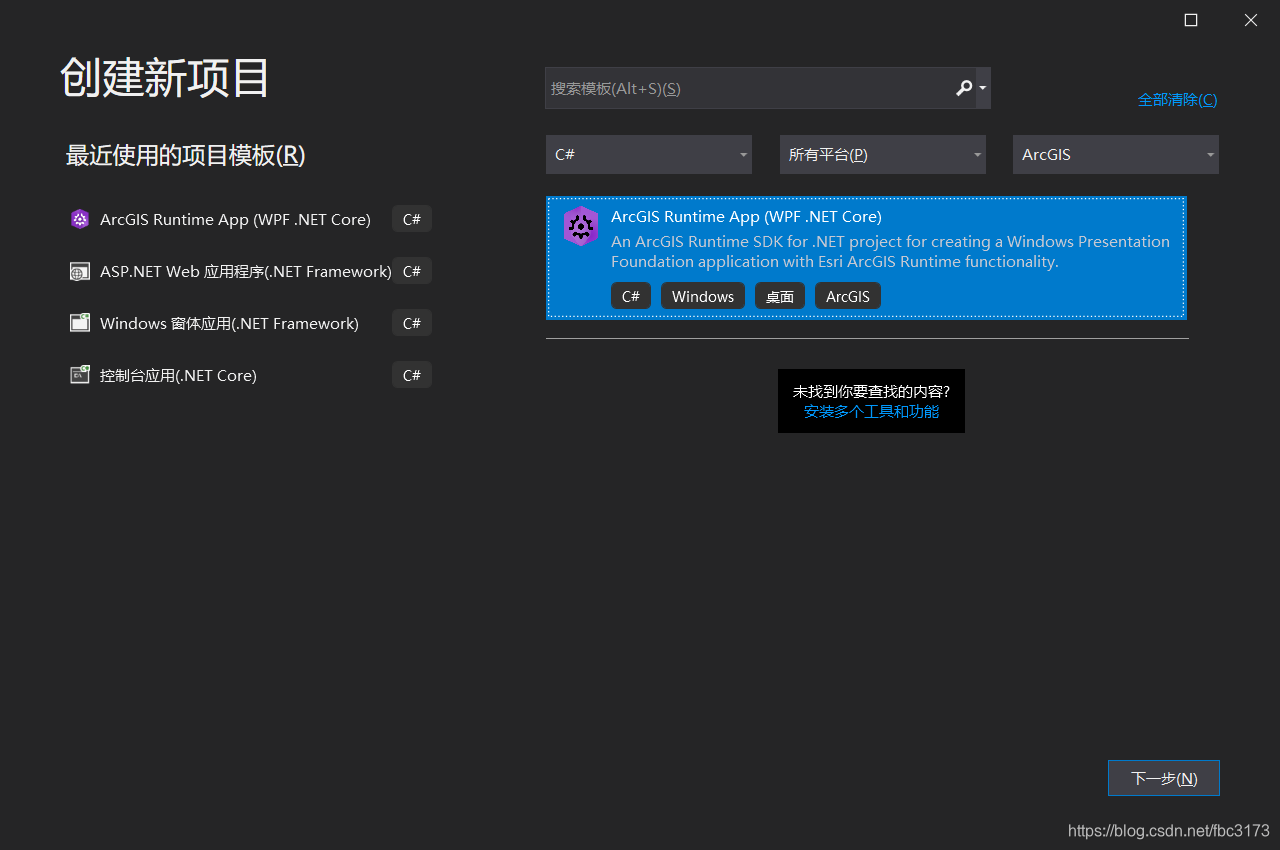Click C# badge beside Windows 窗体应用 item

point(412,323)
